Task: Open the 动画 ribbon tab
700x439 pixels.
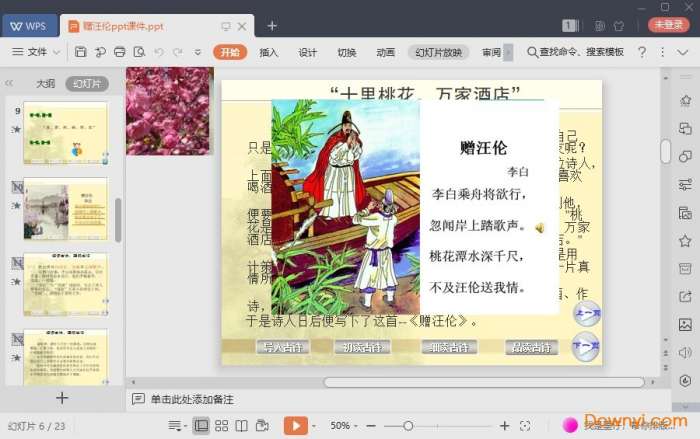Action: 386,52
